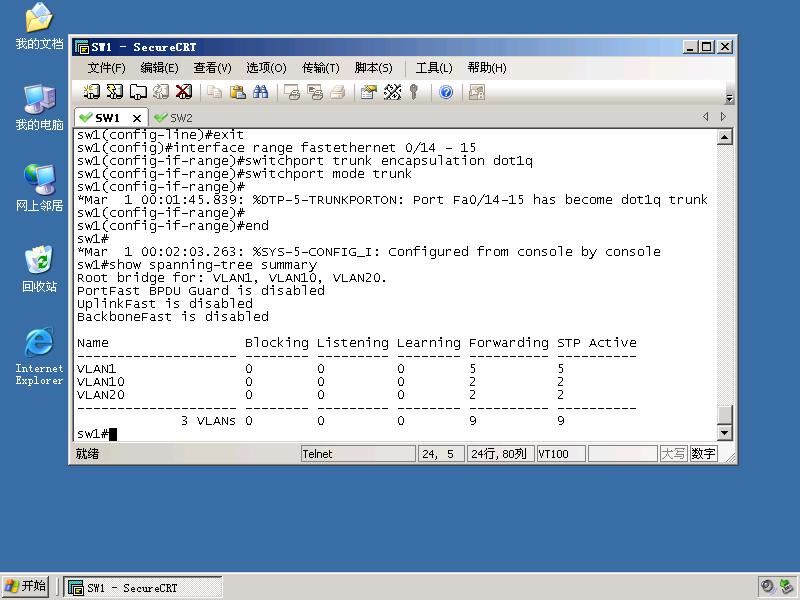Click the Paste clipboard icon

[238, 92]
